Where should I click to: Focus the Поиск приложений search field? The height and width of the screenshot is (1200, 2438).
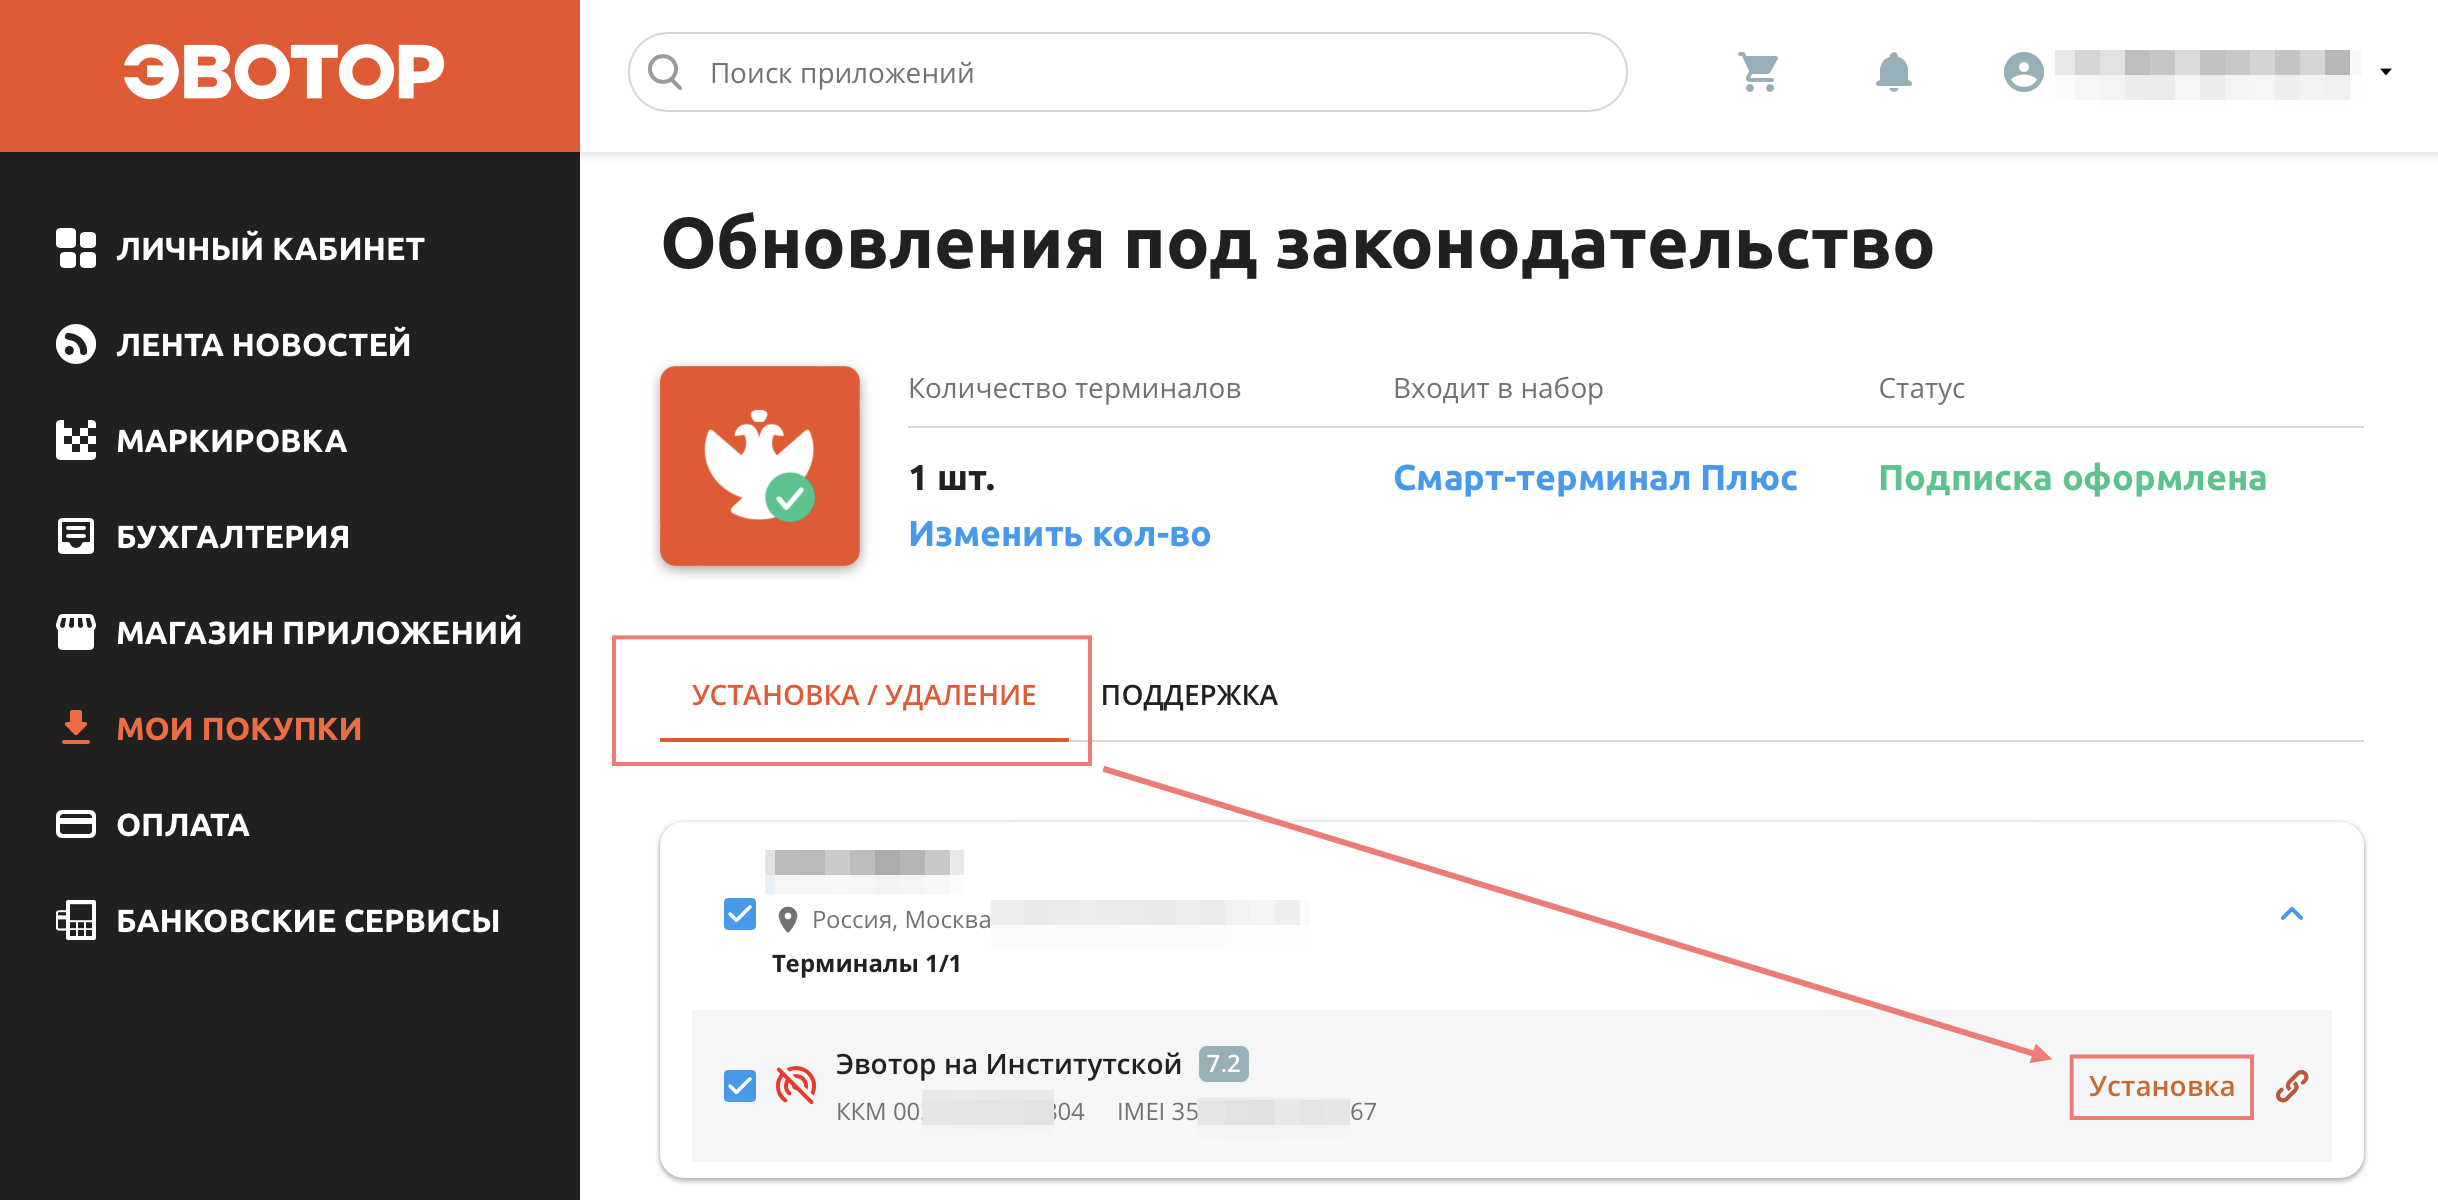1128,72
